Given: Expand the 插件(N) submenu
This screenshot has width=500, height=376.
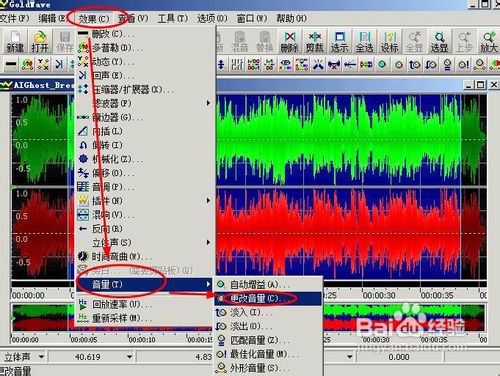Looking at the screenshot, I should [144, 201].
